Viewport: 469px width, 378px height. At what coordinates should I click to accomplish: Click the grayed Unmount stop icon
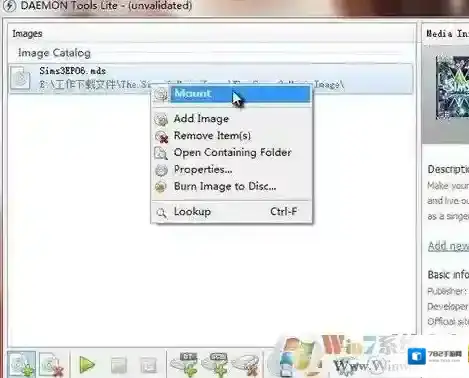pos(119,365)
